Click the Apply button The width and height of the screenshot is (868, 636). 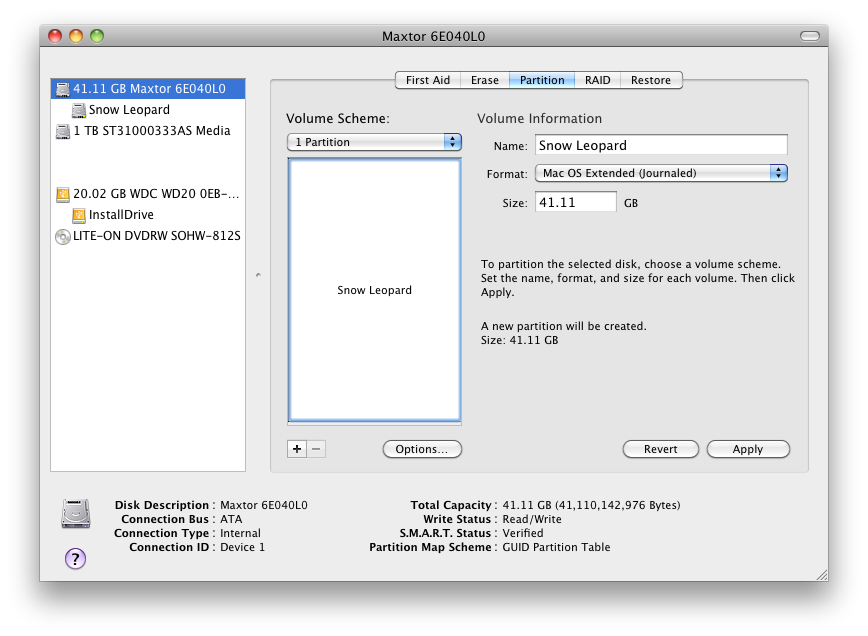pos(748,449)
